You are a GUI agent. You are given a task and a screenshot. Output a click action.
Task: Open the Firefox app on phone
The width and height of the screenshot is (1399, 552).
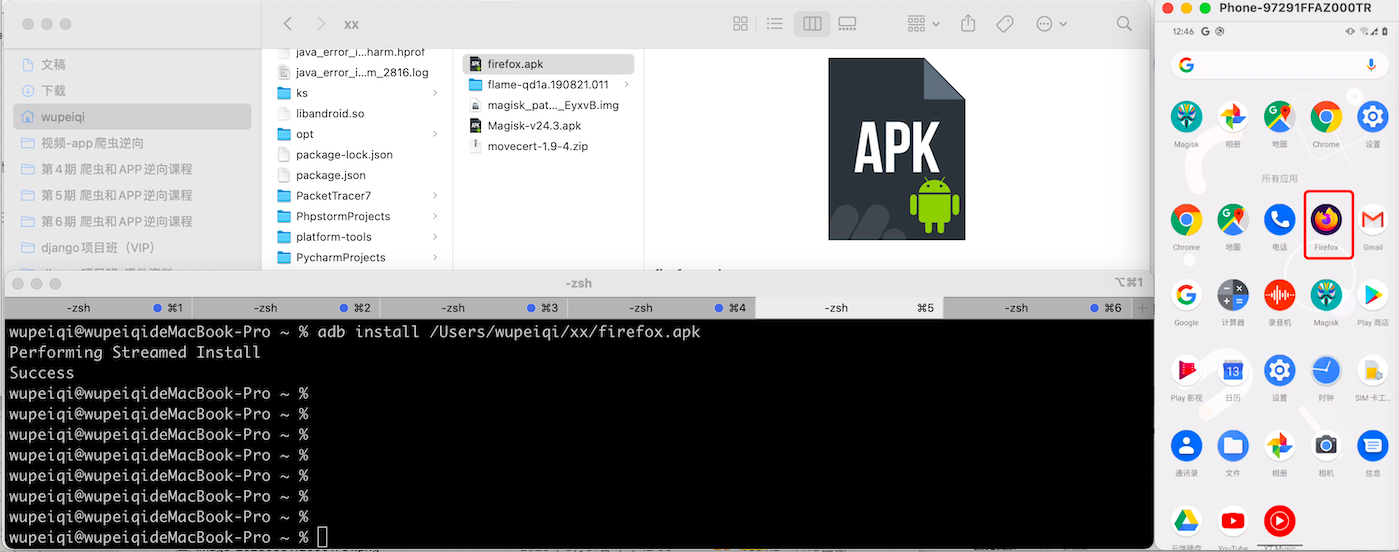(1327, 225)
